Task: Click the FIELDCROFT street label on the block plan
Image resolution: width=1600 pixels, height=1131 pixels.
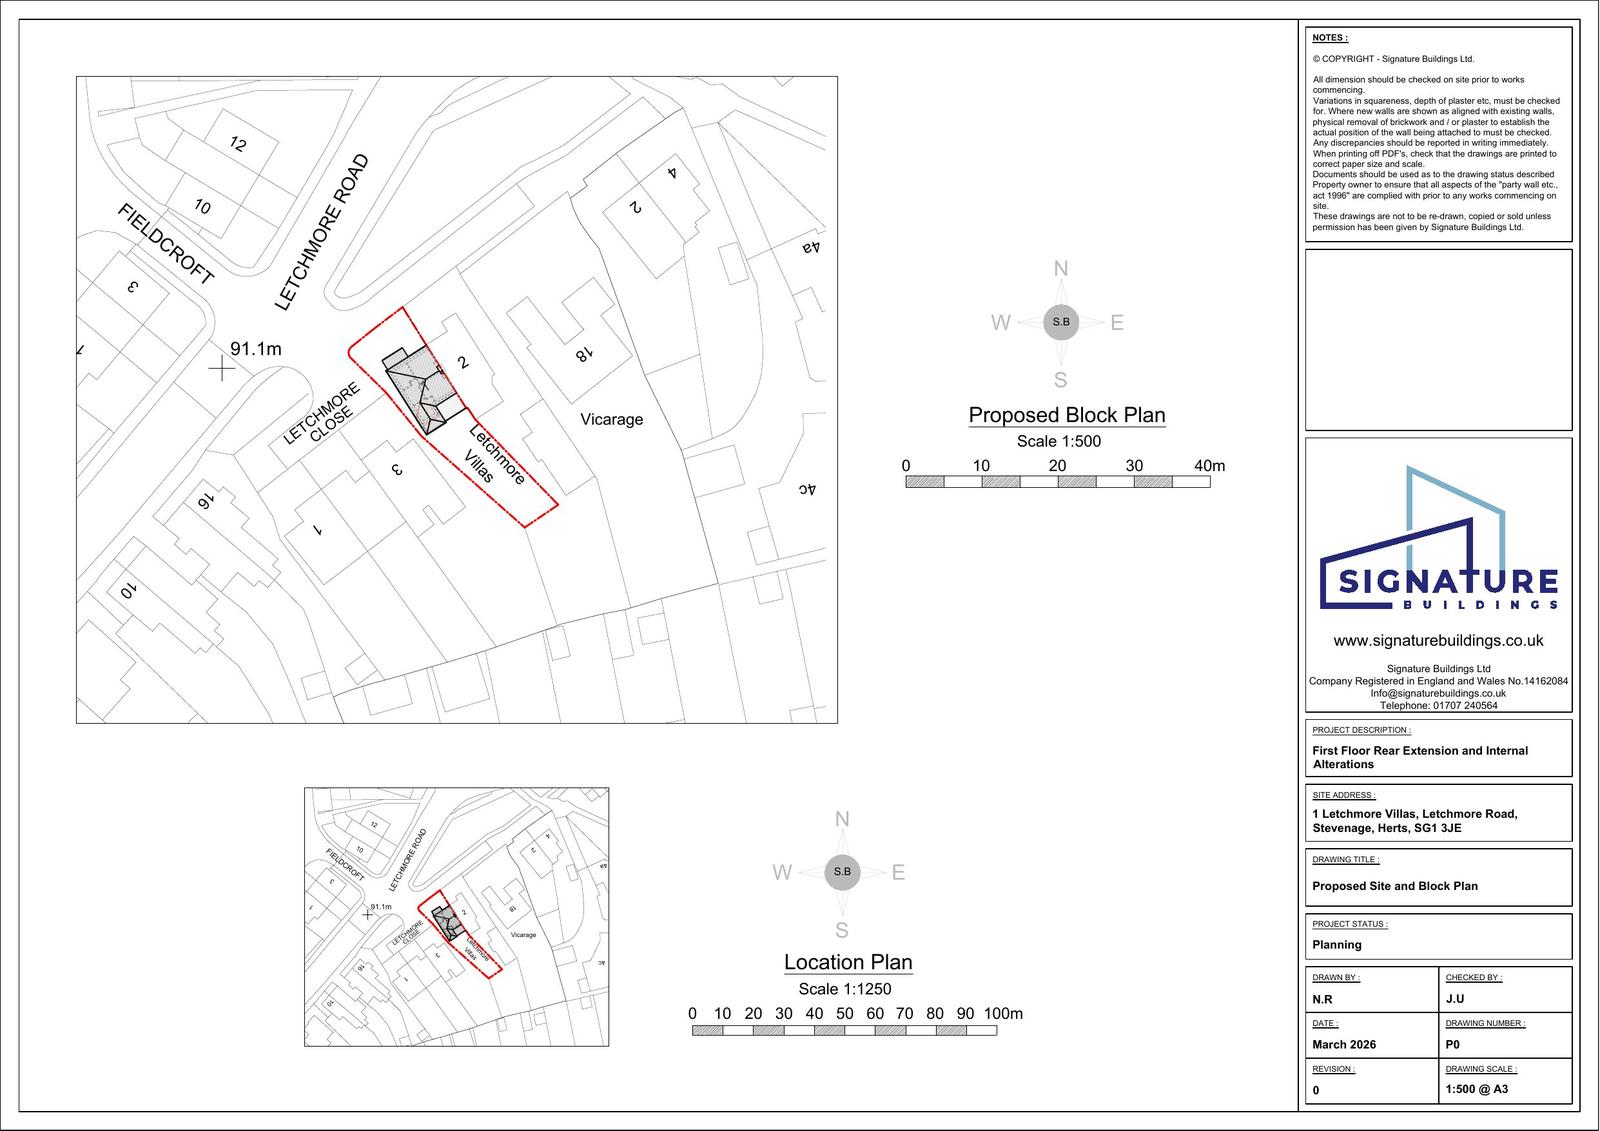Action: click(x=166, y=244)
